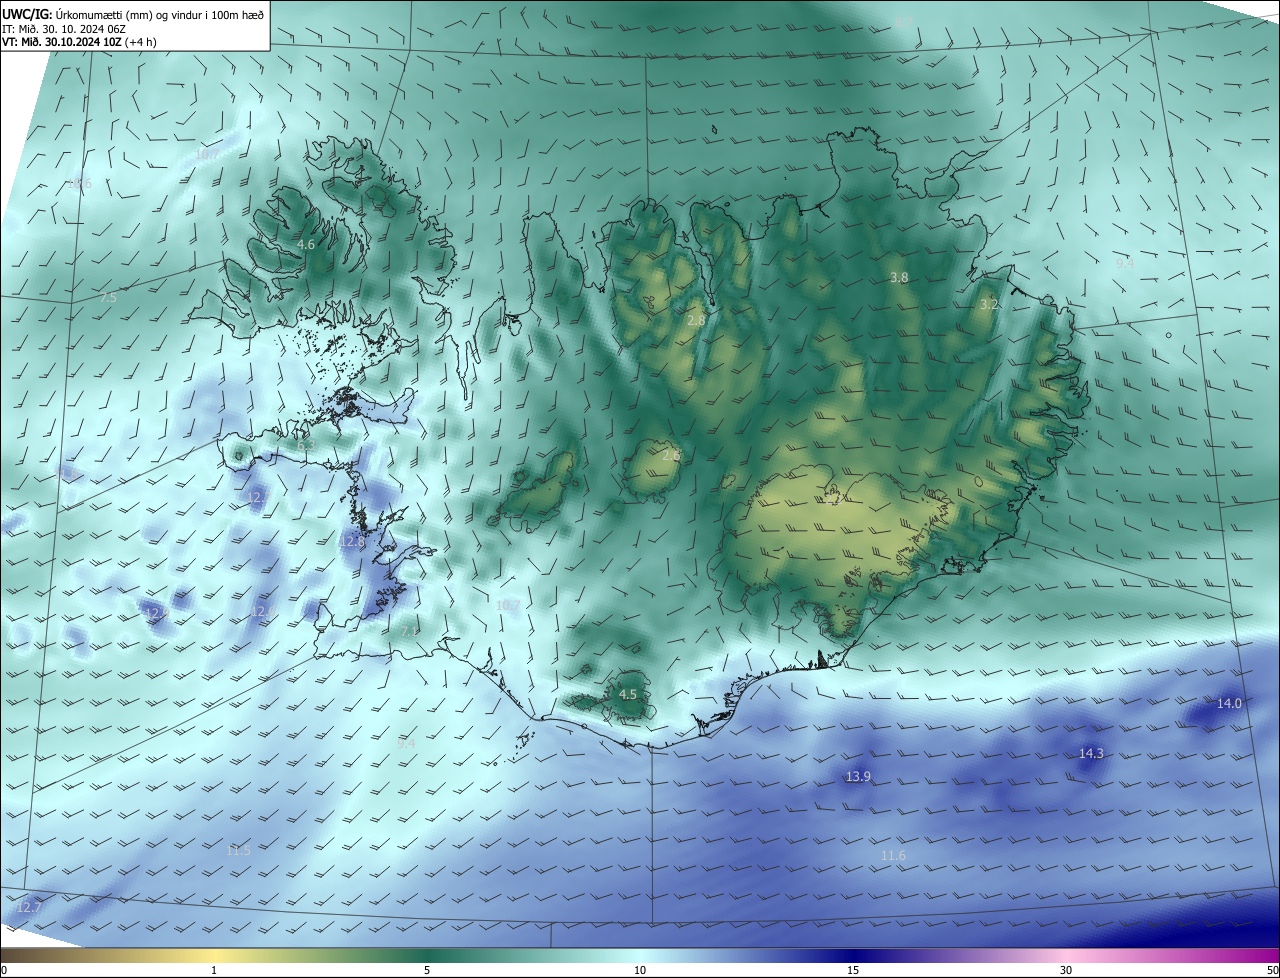This screenshot has height=978, width=1280.
Task: Click the 10 tick on the color scale
Action: tap(640, 970)
